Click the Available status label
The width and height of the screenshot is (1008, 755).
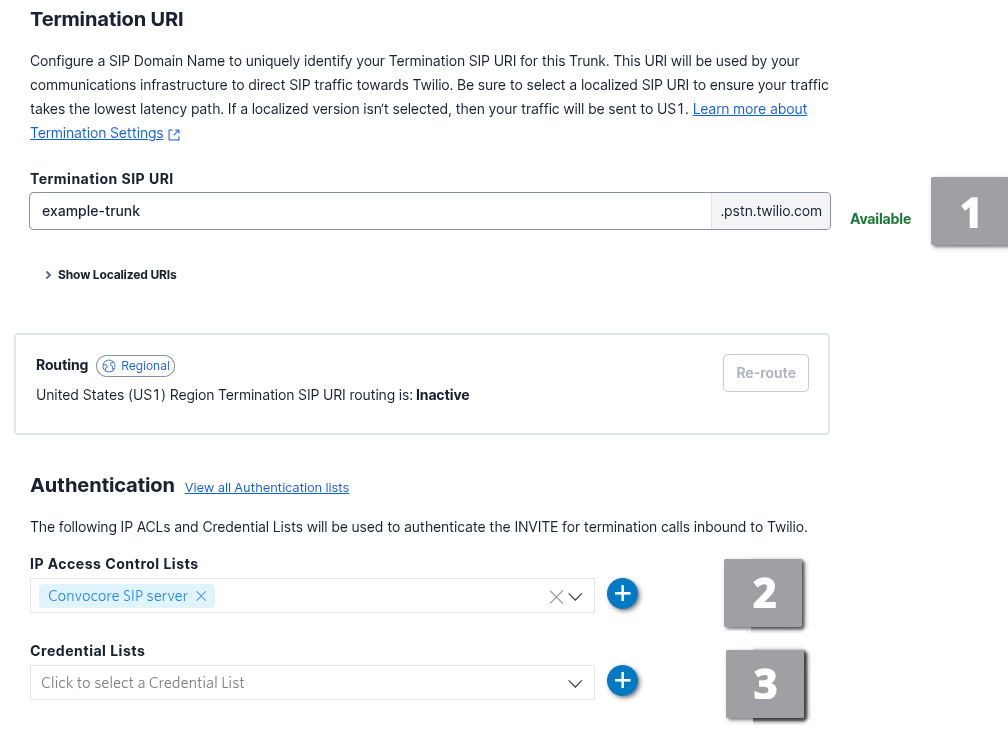pyautogui.click(x=880, y=219)
